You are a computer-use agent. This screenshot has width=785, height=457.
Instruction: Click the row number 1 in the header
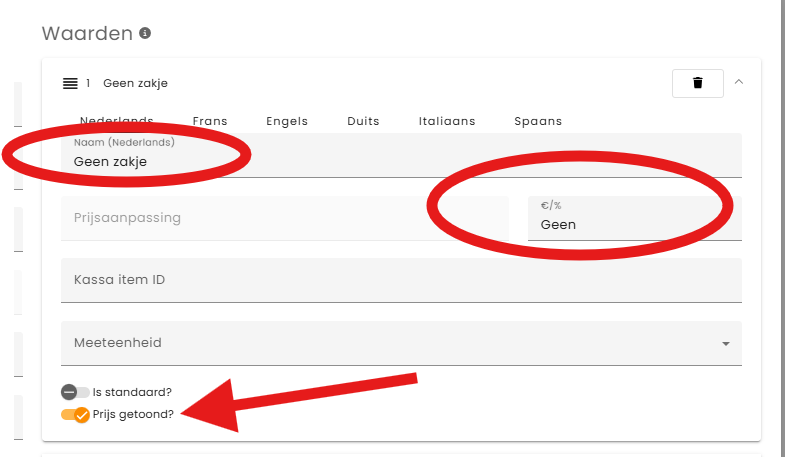88,83
